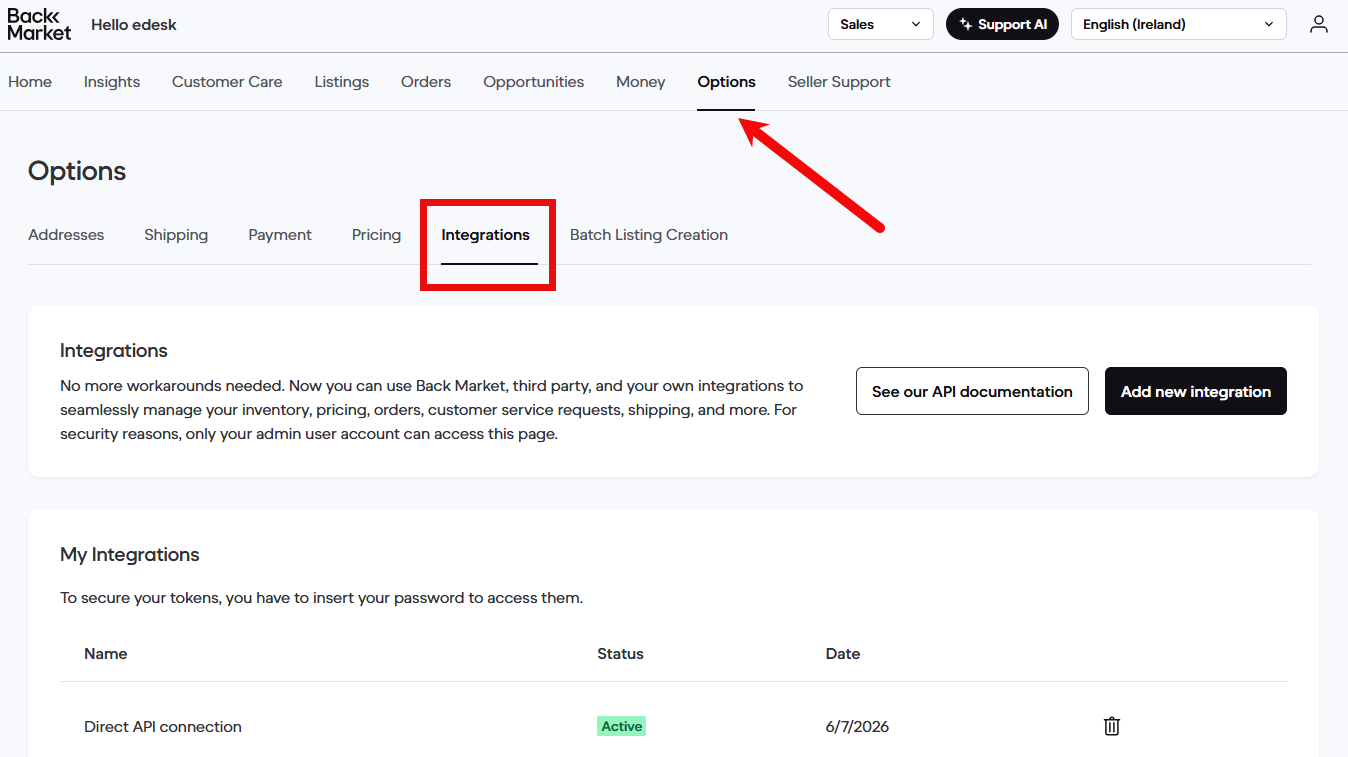Click the Status column header
The width and height of the screenshot is (1348, 757).
click(621, 654)
